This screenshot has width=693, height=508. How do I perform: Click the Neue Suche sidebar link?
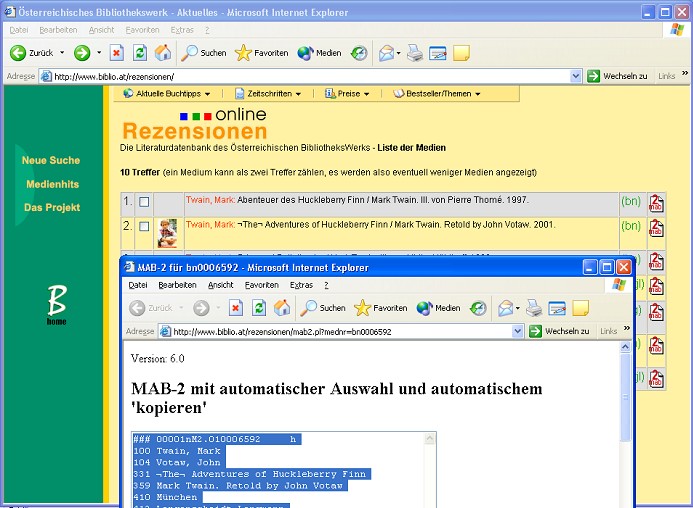(51, 160)
